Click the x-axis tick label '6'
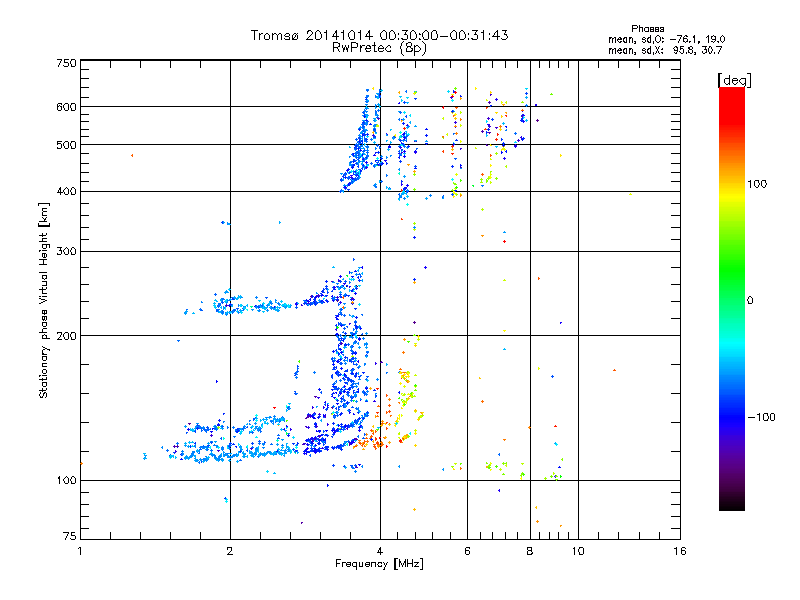Screen dimensions: 800x600 pyautogui.click(x=467, y=551)
